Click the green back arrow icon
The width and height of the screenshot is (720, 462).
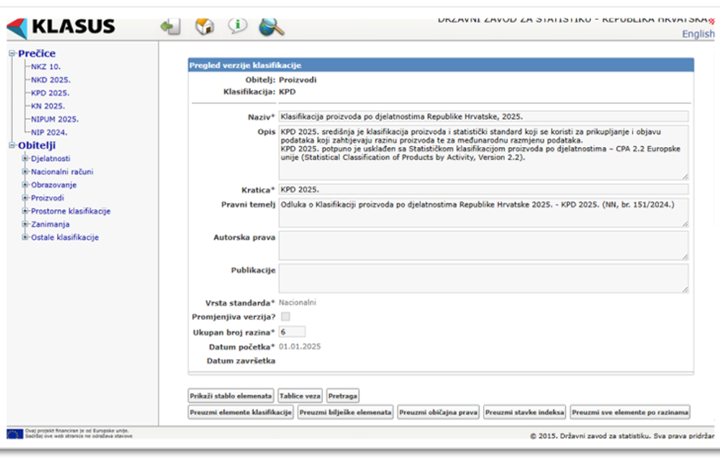[170, 27]
